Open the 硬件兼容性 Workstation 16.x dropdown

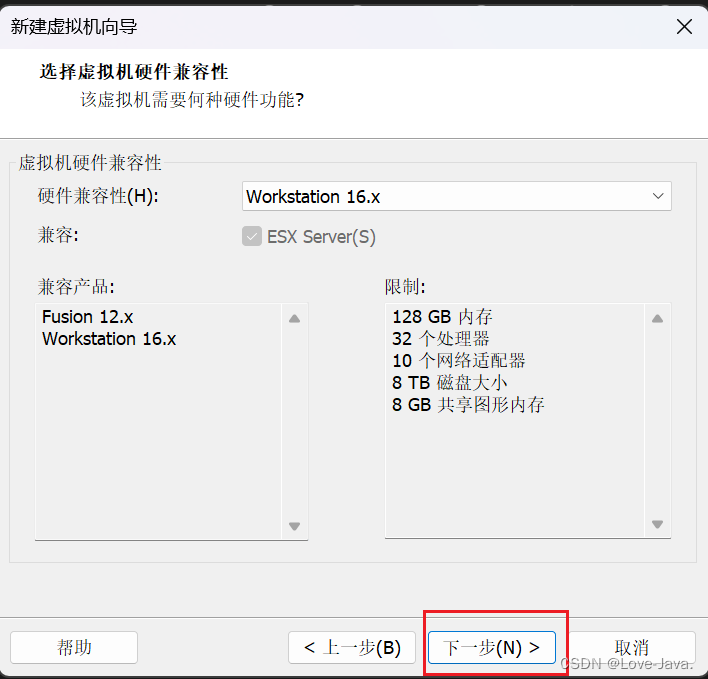[457, 196]
